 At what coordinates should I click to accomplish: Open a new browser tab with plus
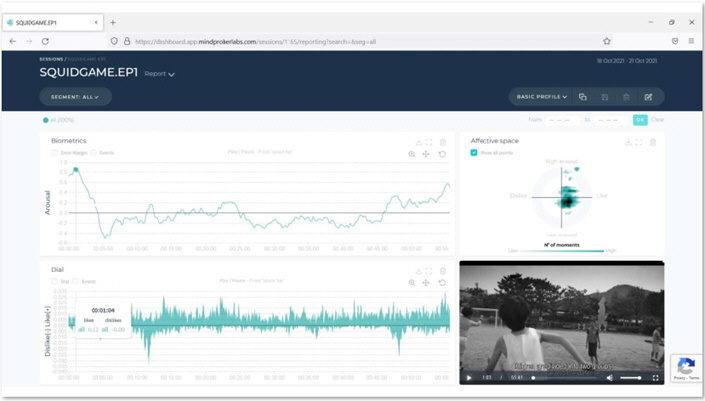(x=113, y=22)
